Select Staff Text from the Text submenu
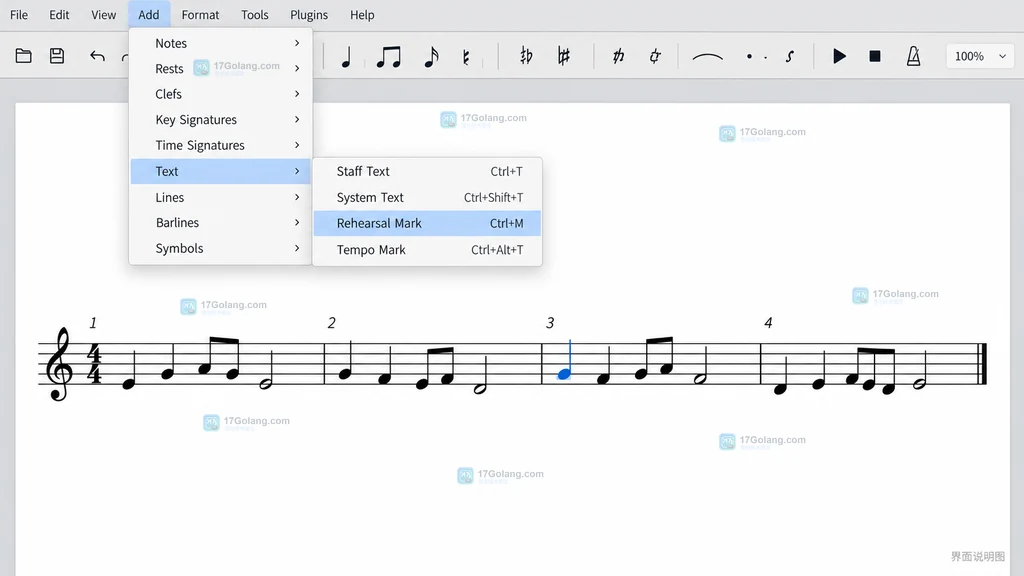 click(x=427, y=171)
